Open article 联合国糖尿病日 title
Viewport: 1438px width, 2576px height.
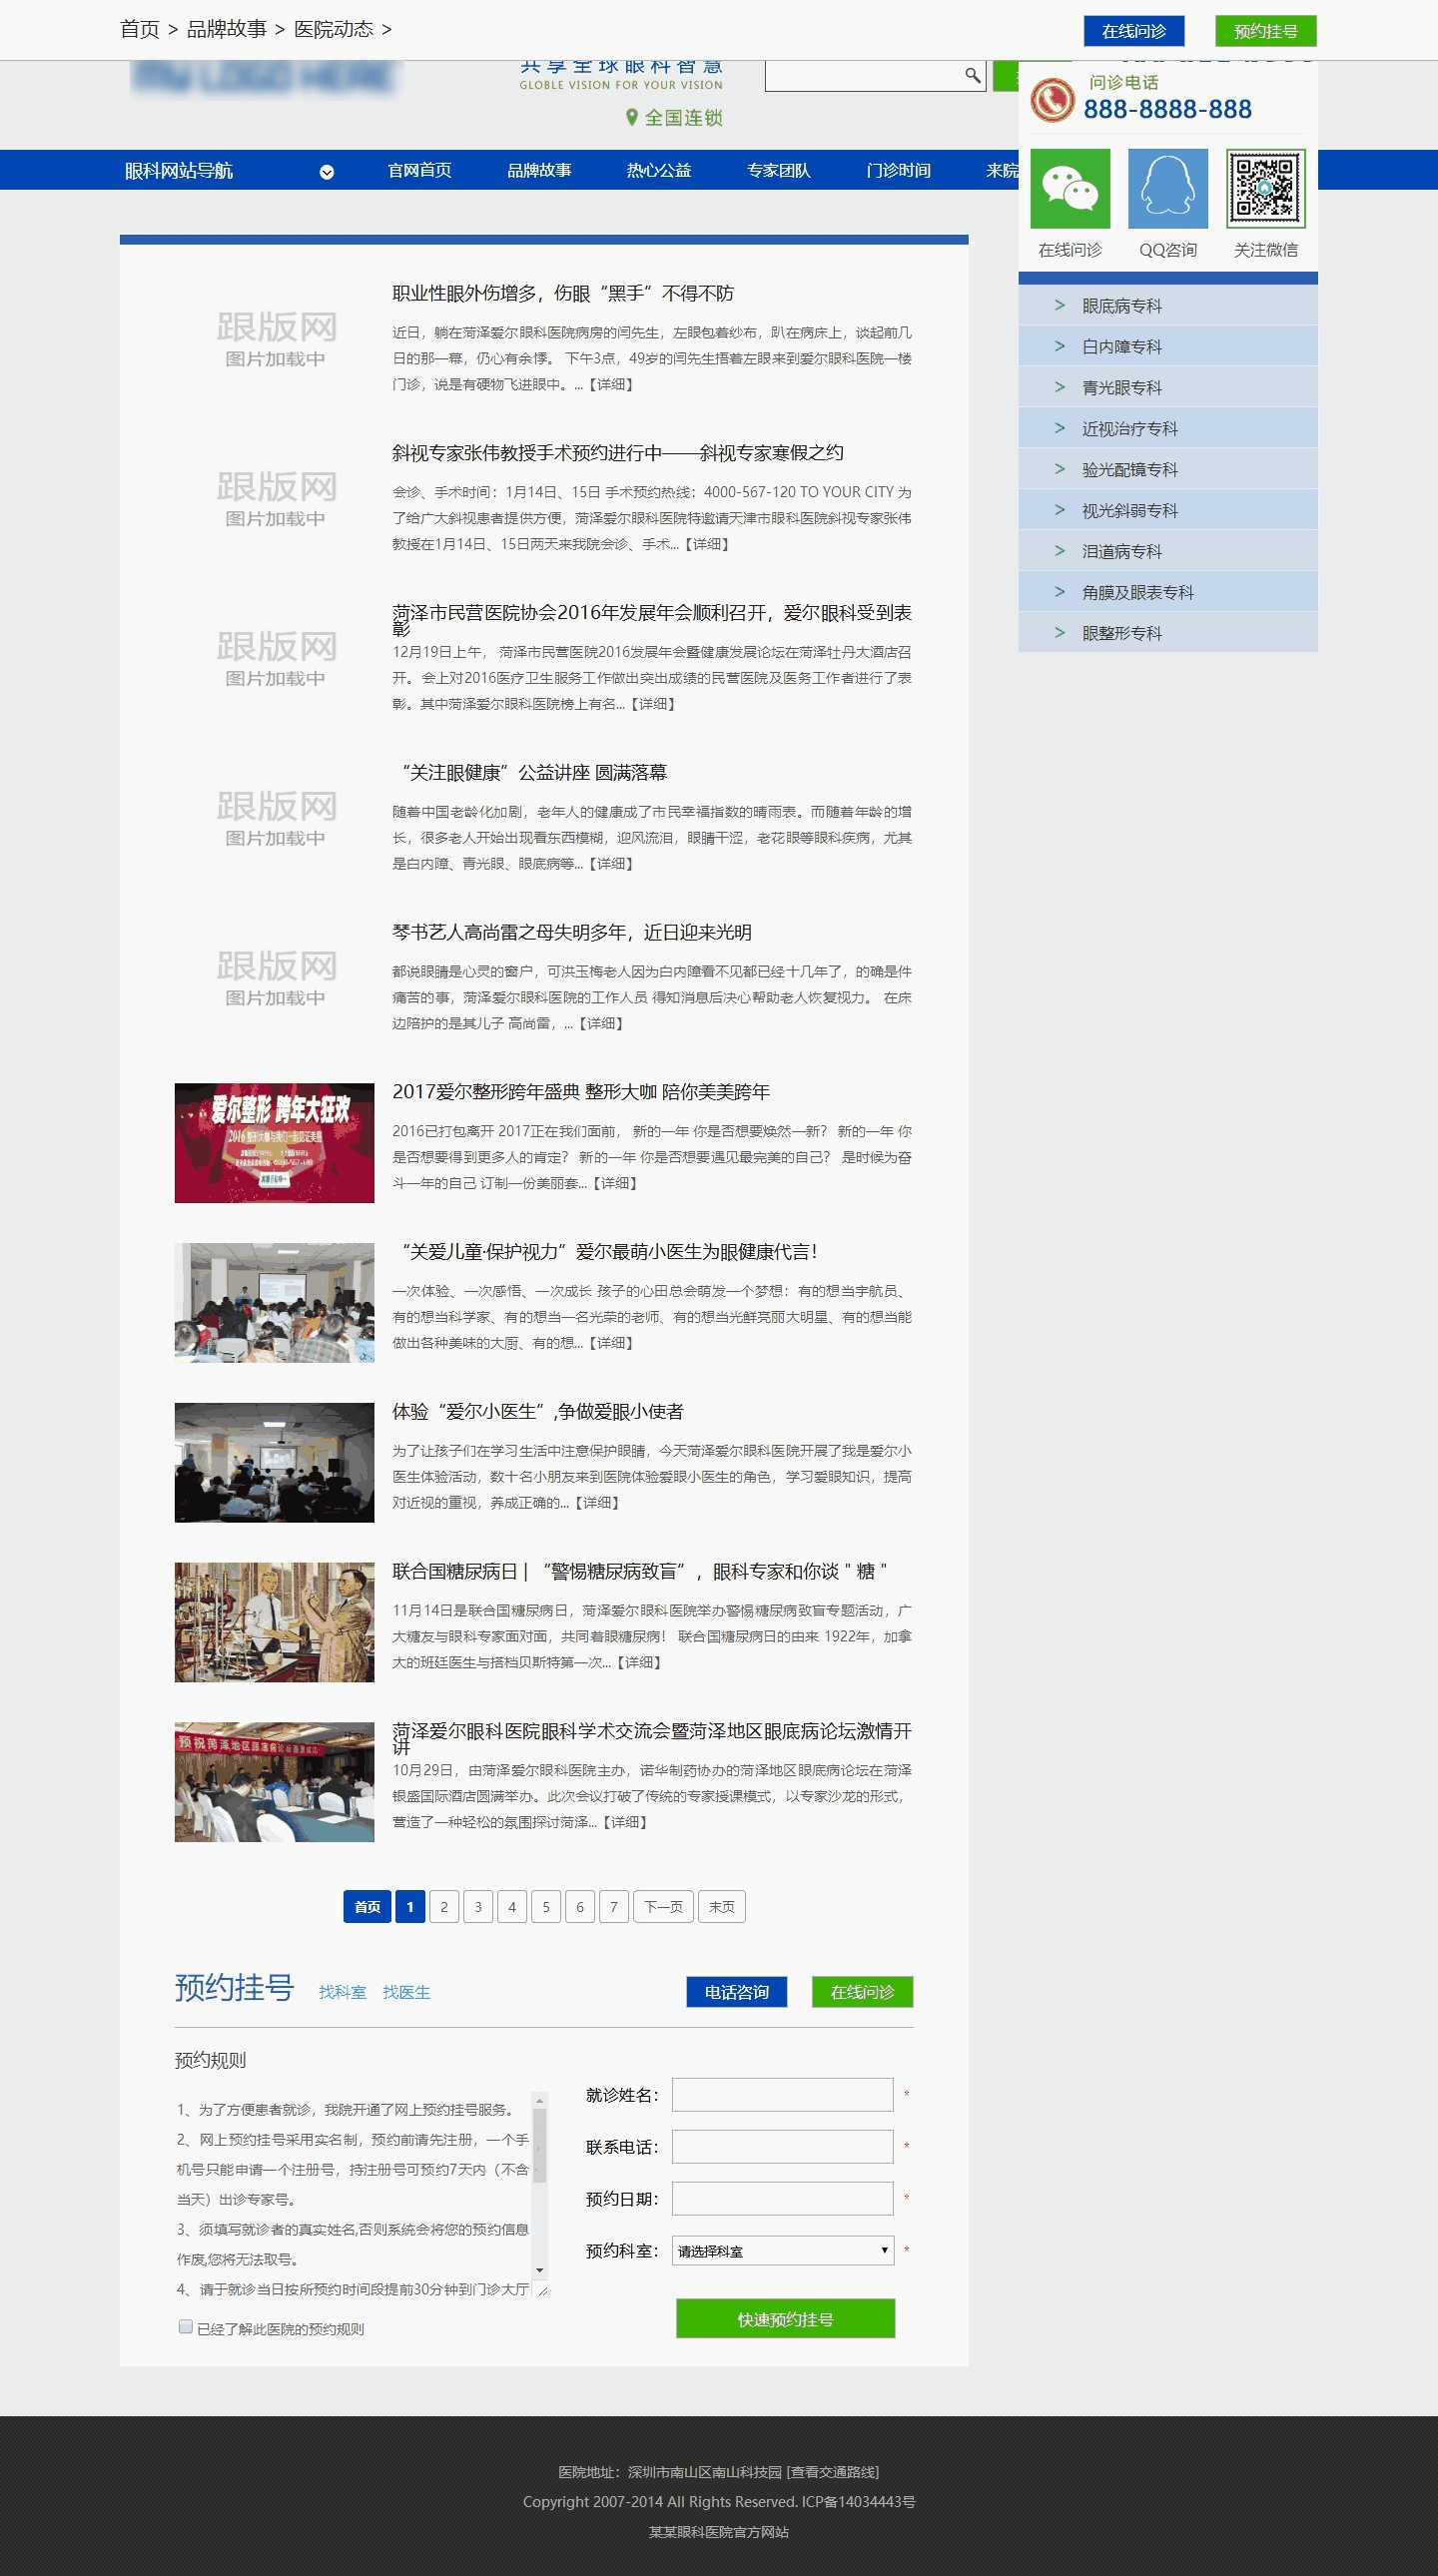point(640,1571)
